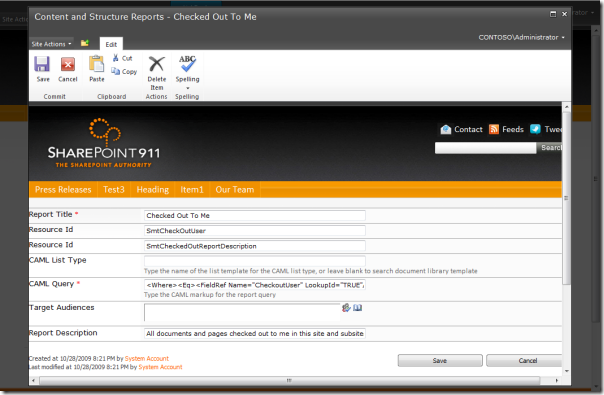Click the CAML Query field
Screen dimensions: 604x395
point(255,285)
